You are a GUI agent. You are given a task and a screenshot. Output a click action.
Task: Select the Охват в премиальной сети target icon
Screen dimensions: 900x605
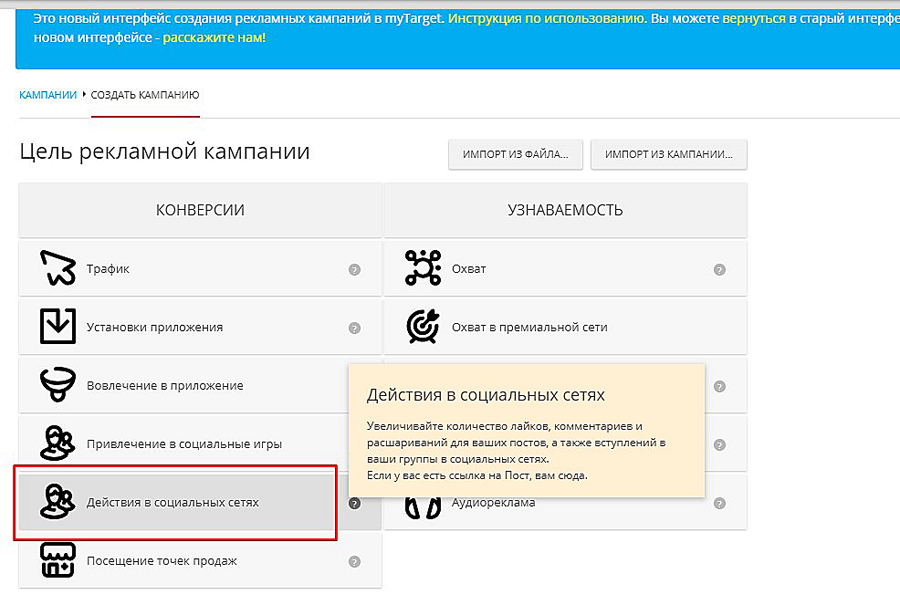click(x=422, y=327)
